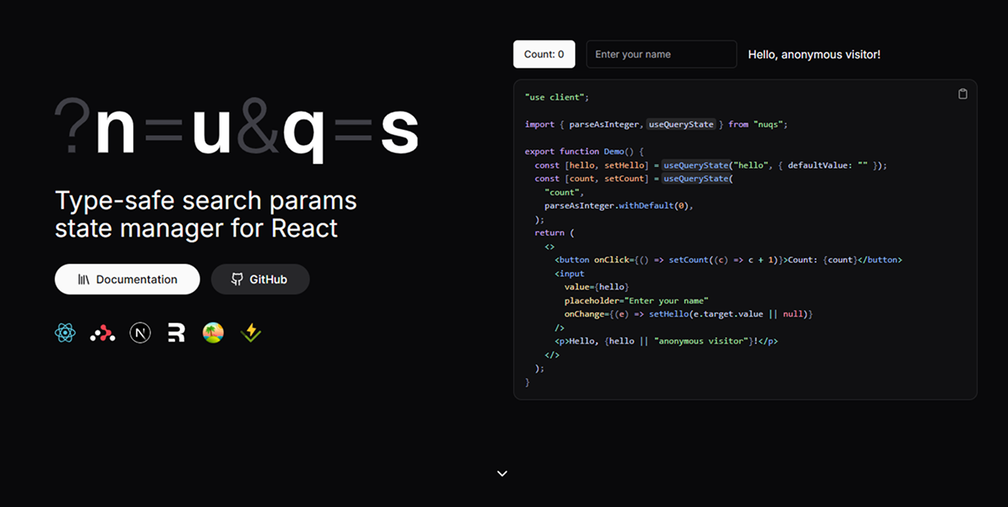
Task: Copy the code using the clipboard icon
Action: point(962,94)
